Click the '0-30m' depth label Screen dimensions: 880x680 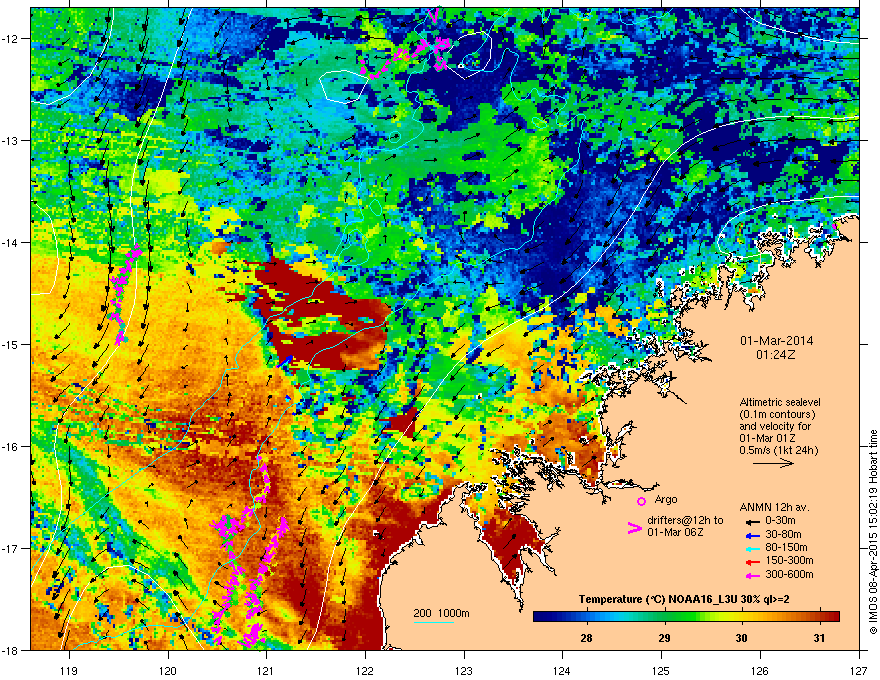pyautogui.click(x=780, y=521)
